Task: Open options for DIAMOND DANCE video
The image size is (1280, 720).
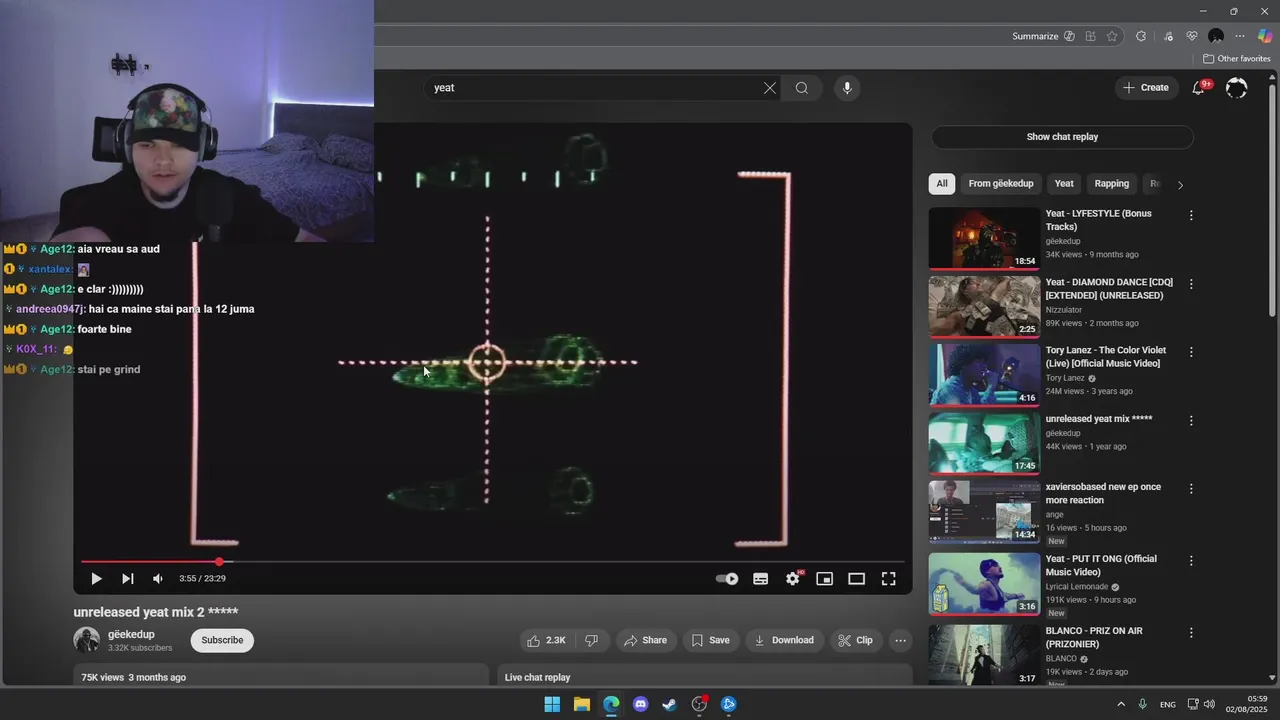Action: tap(1191, 284)
